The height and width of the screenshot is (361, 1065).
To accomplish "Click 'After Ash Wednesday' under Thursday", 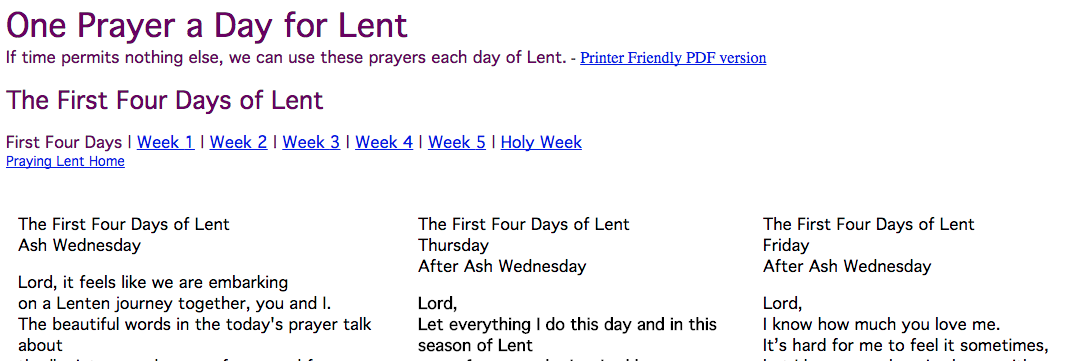I will [502, 267].
